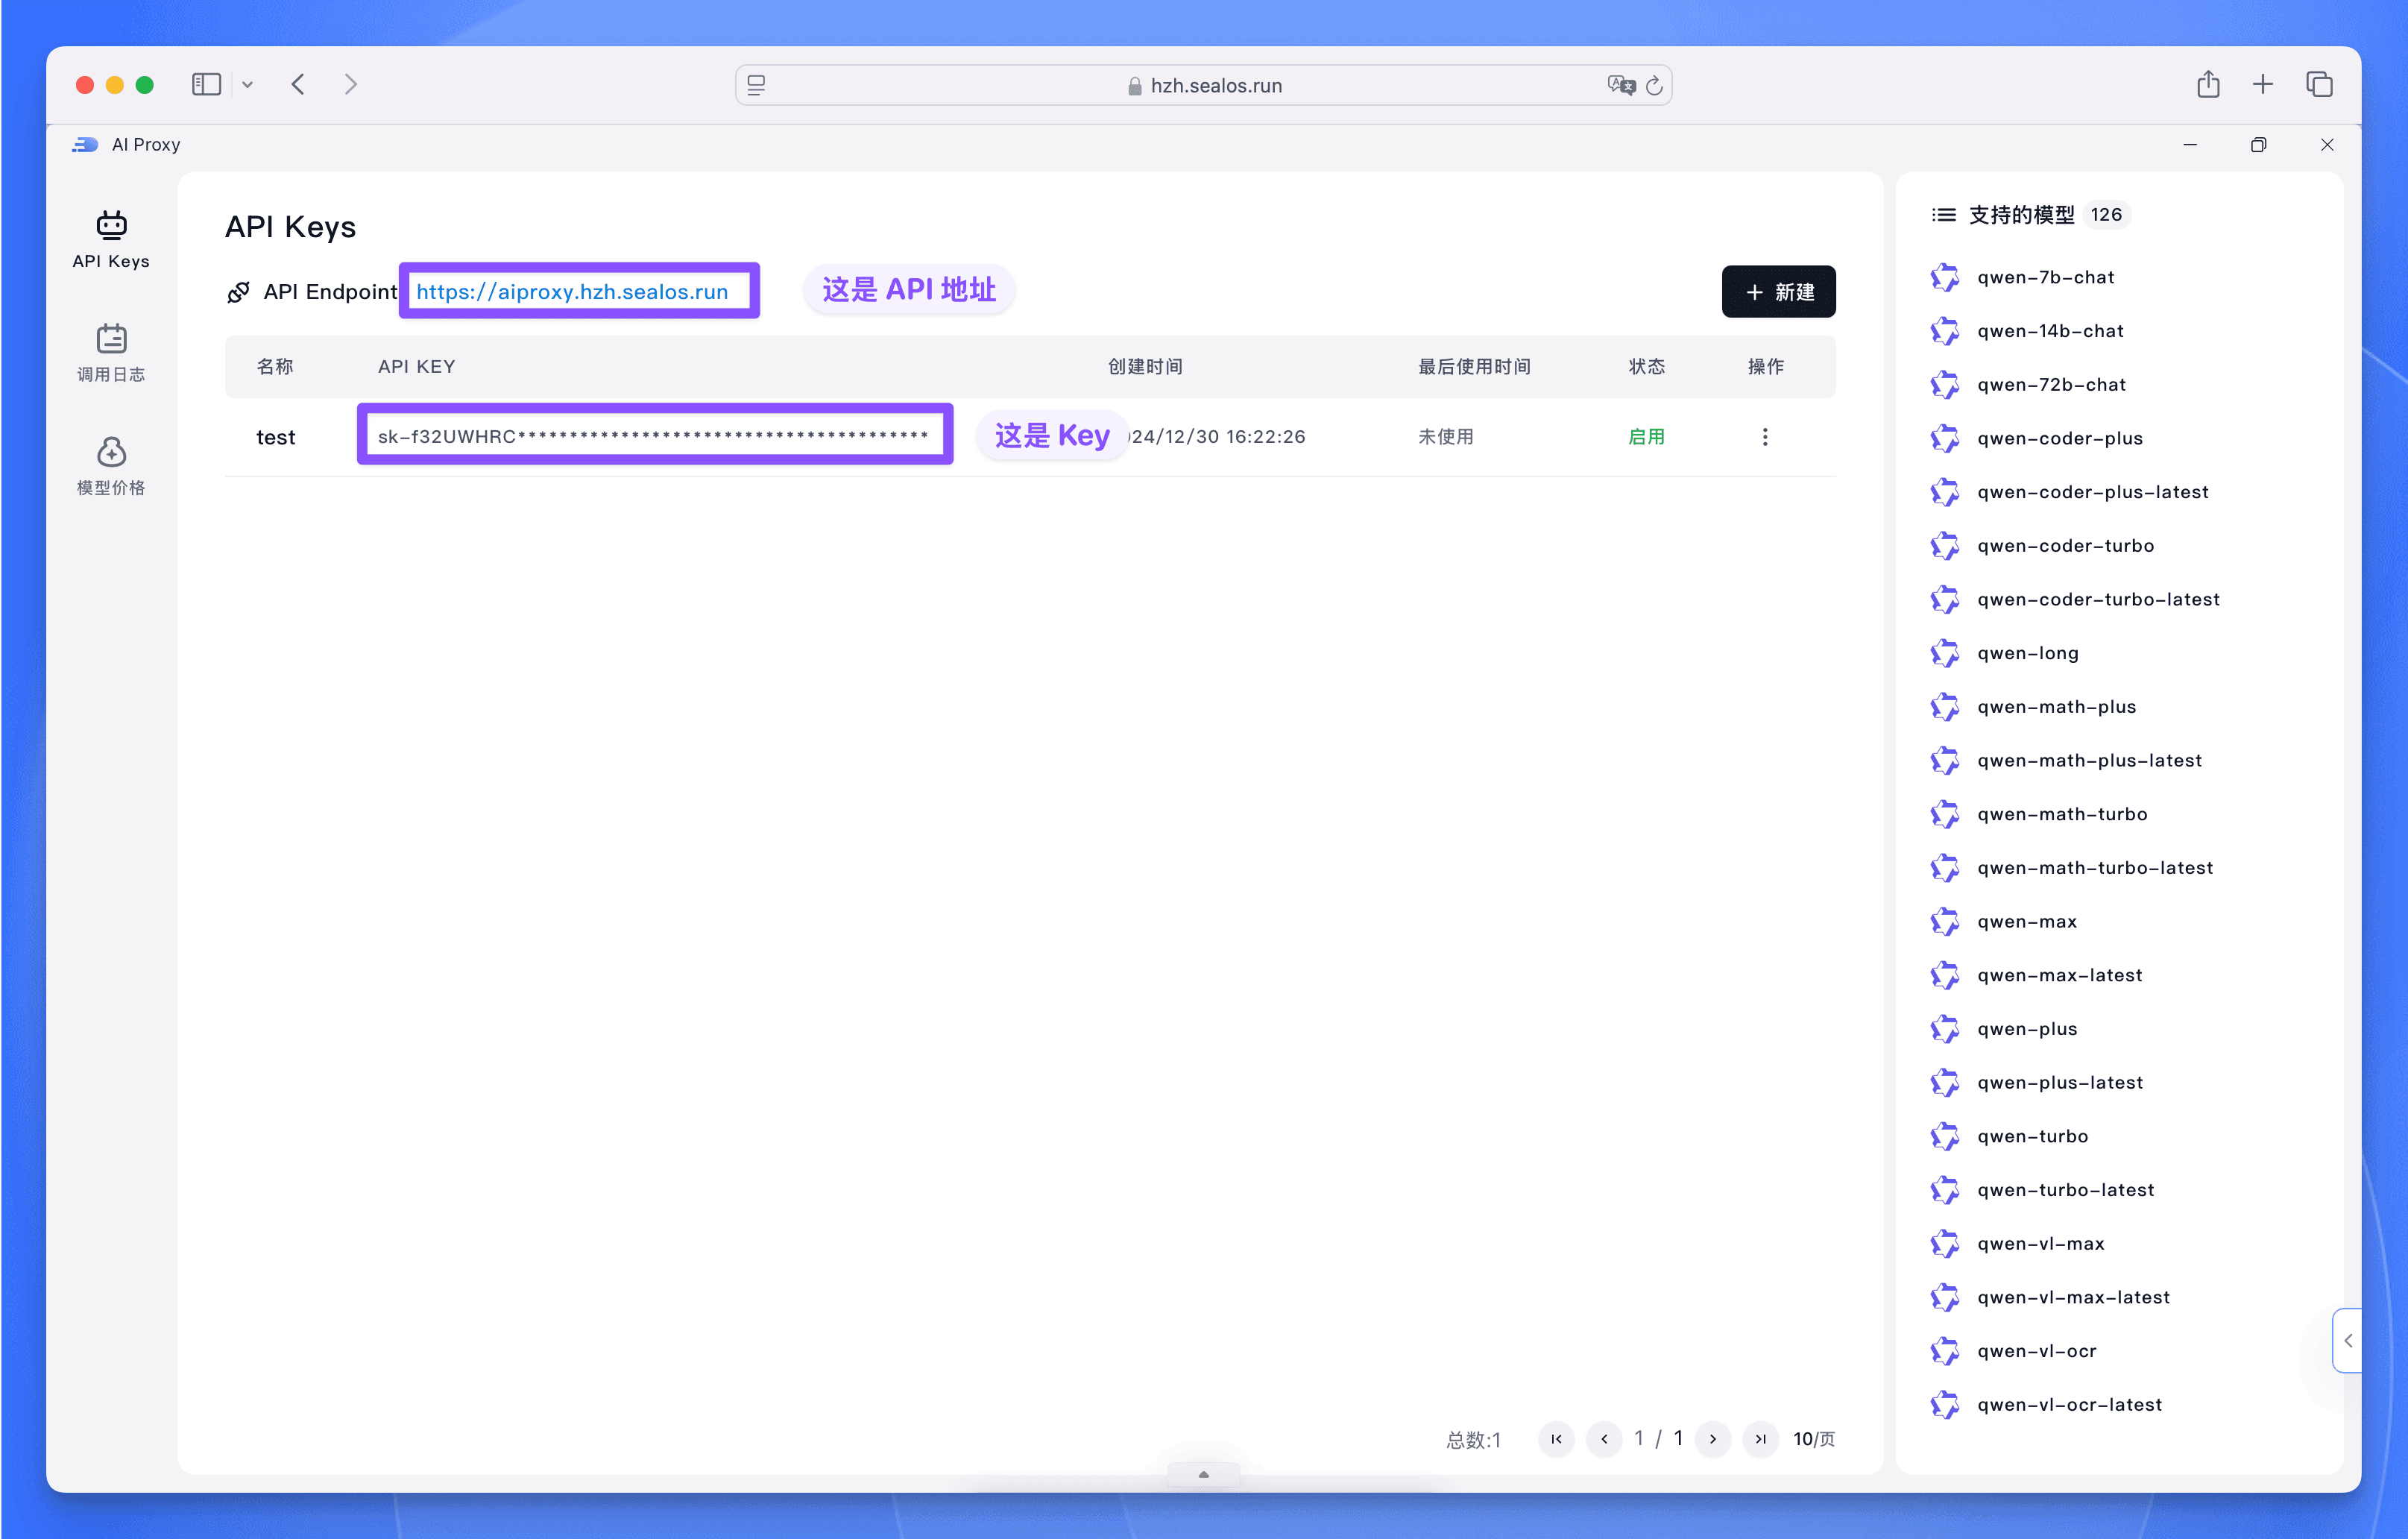Click the three-dot actions menu for test key
Image resolution: width=2408 pixels, height=1539 pixels.
point(1765,437)
